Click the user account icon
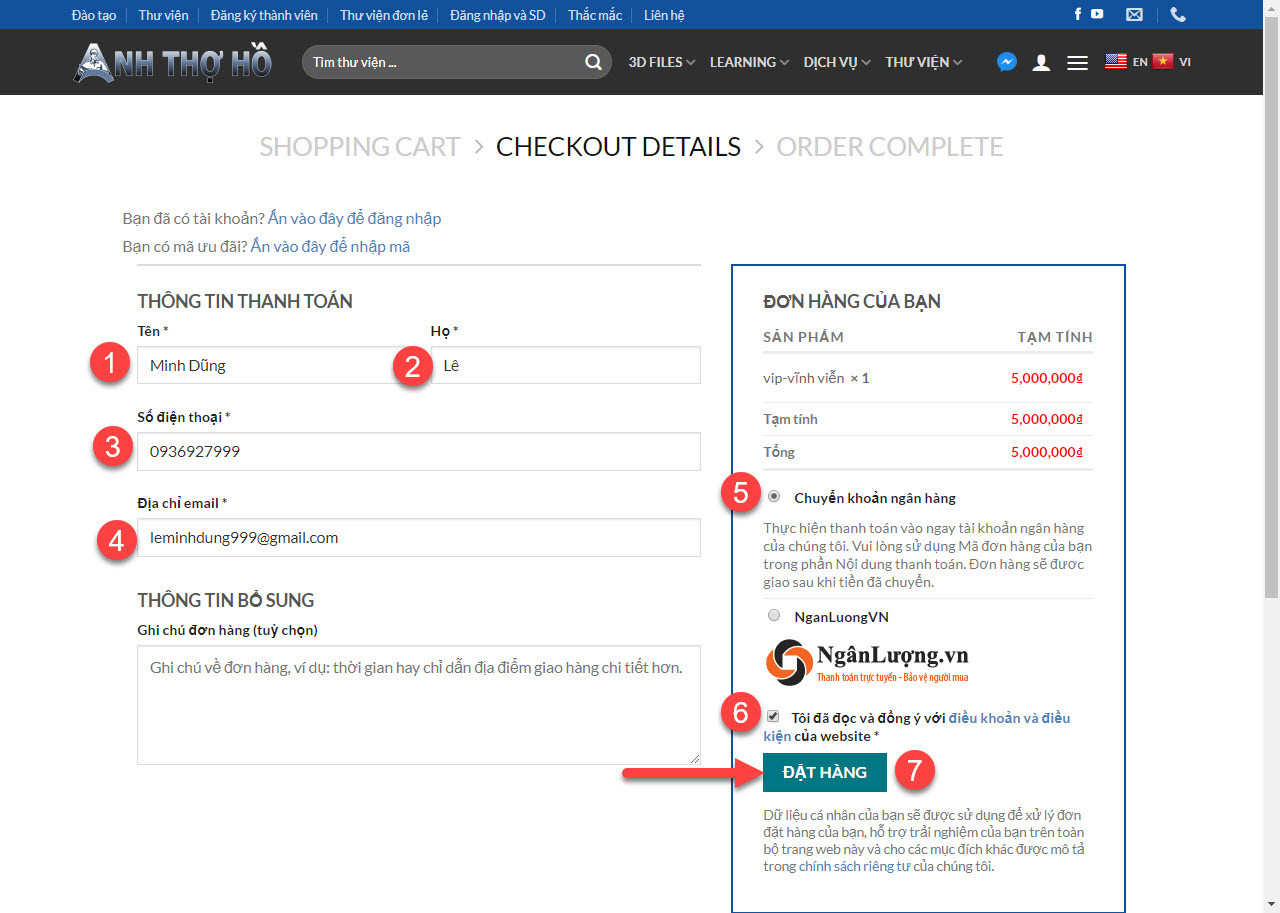 pyautogui.click(x=1041, y=62)
